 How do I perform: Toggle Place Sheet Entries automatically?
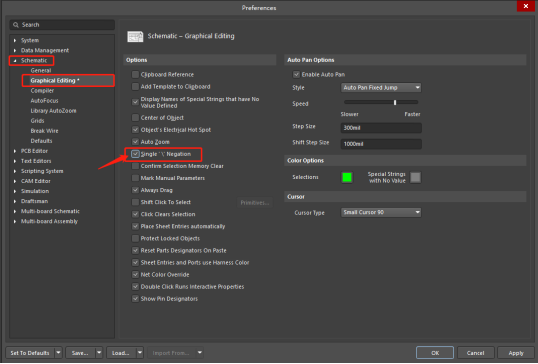[x=135, y=226]
